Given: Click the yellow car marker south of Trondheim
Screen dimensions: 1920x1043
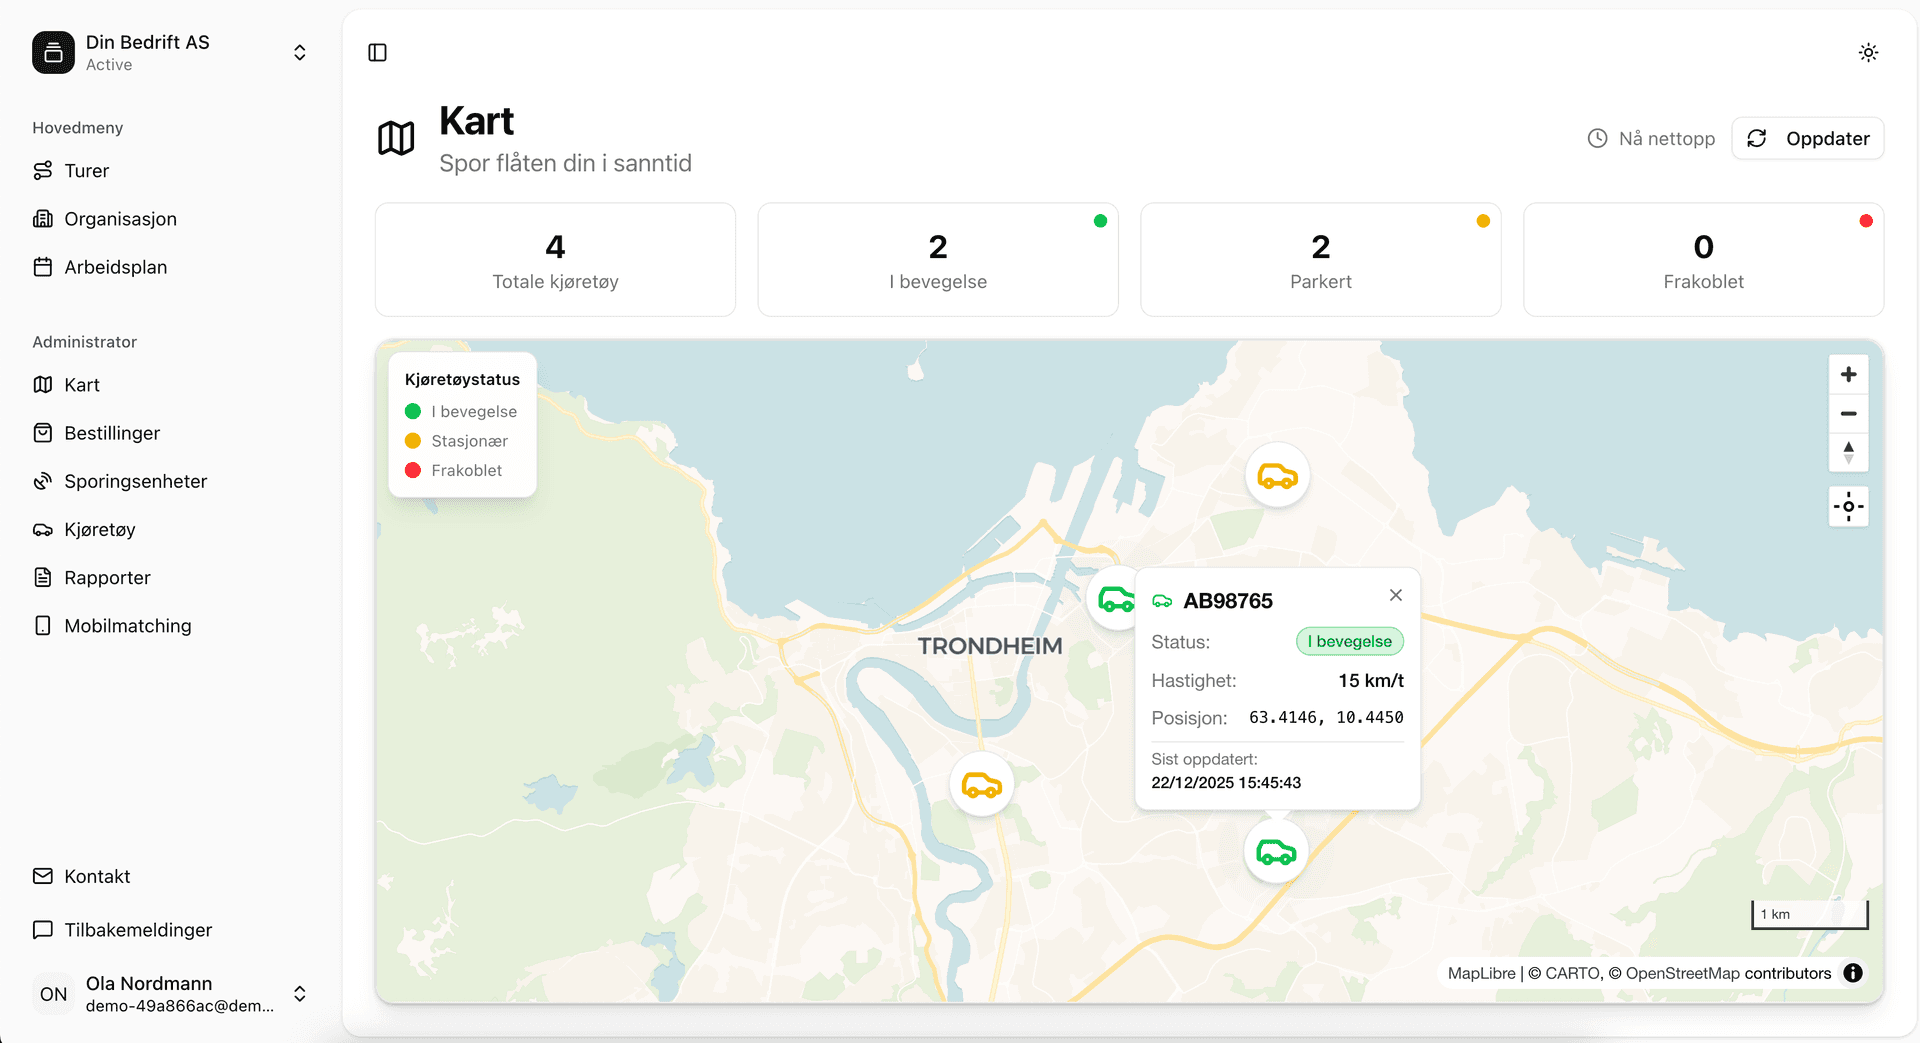Looking at the screenshot, I should [x=981, y=785].
